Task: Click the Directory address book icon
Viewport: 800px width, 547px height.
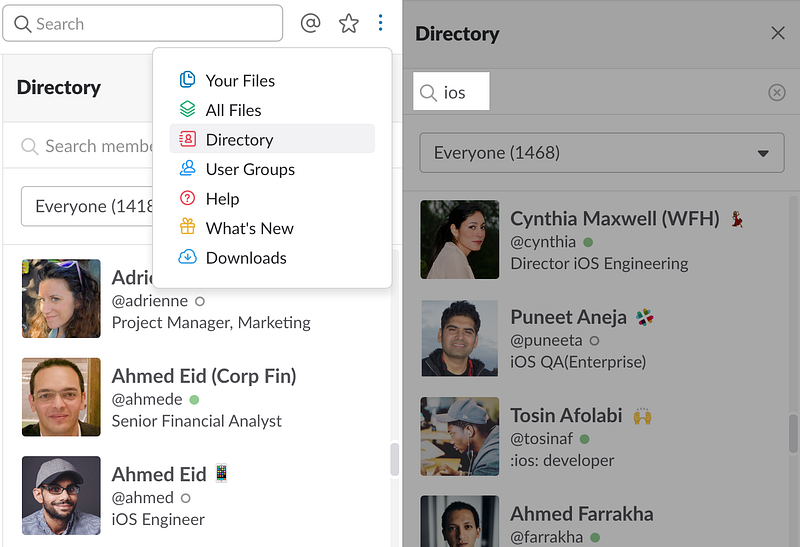Action: pyautogui.click(x=187, y=139)
